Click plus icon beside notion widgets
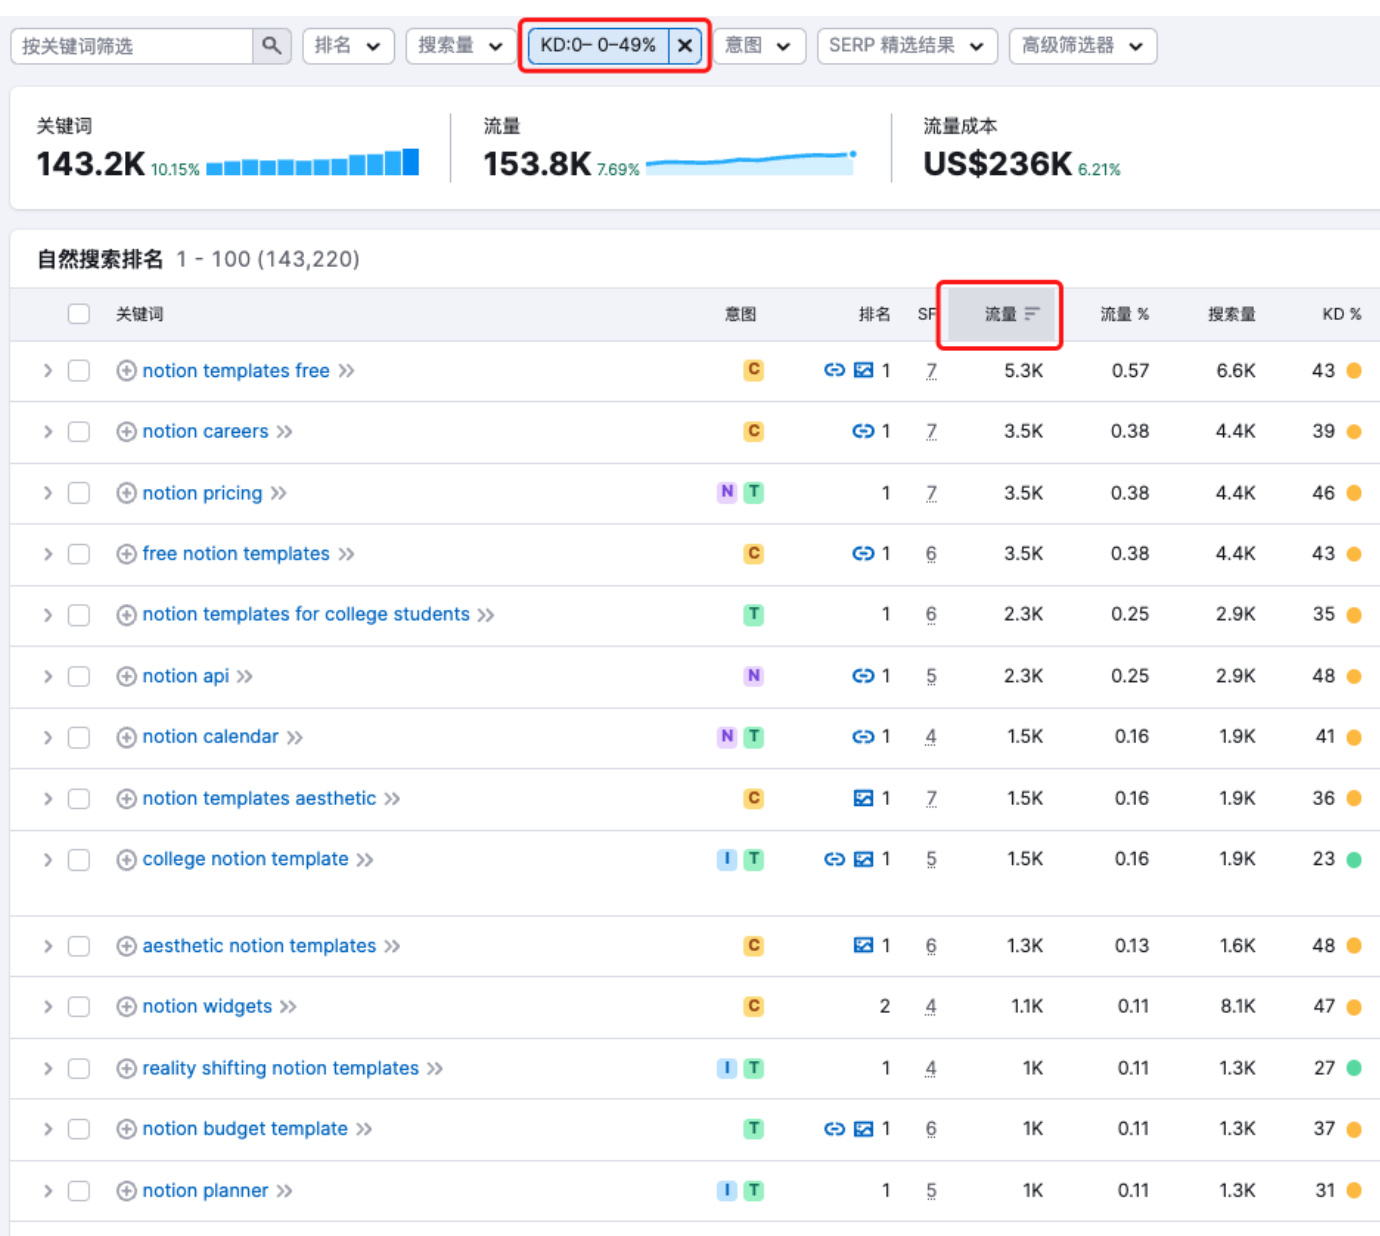 tap(126, 1007)
